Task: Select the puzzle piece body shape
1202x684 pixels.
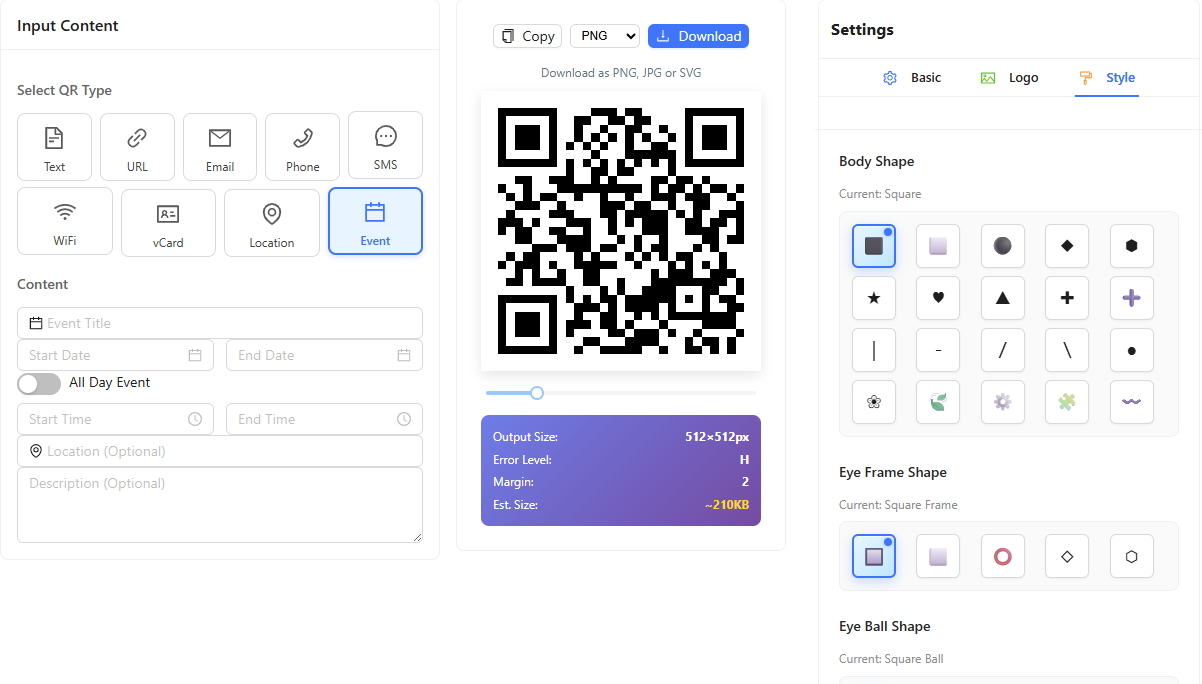Action: 1067,402
